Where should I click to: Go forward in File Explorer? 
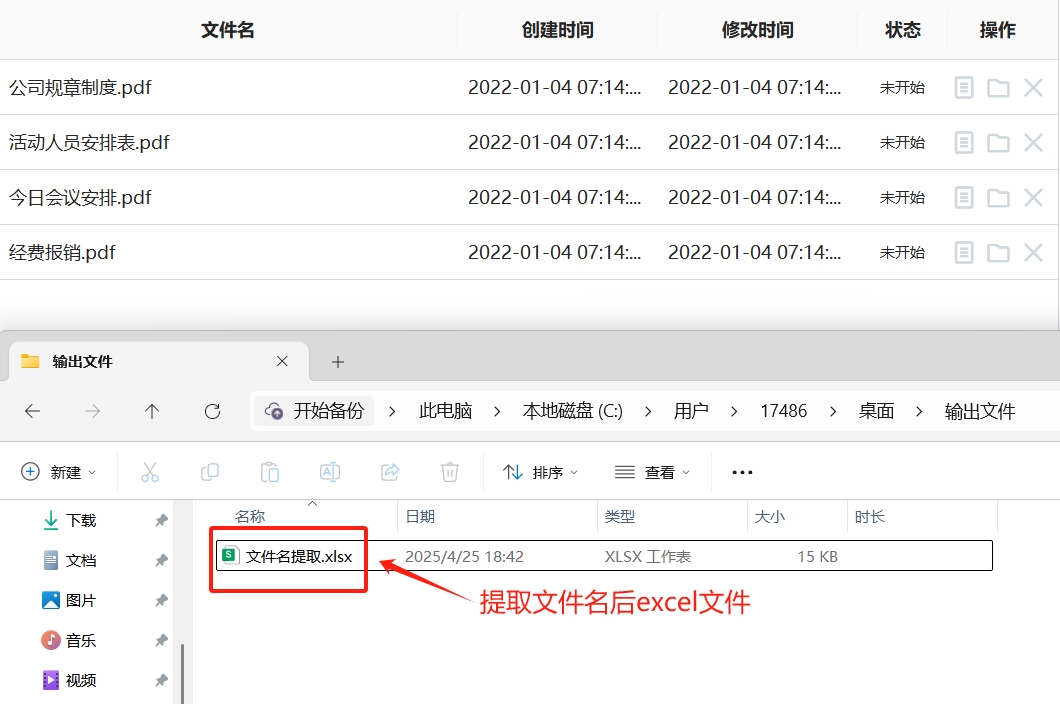coord(93,411)
